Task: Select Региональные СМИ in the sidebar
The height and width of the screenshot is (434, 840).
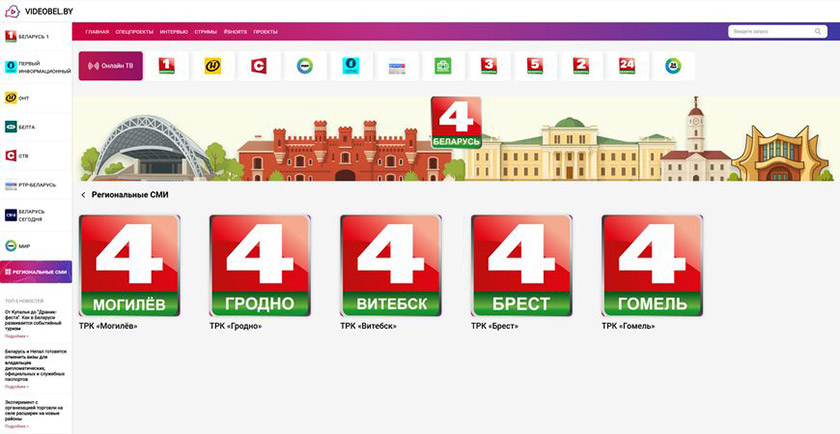Action: [x=36, y=272]
